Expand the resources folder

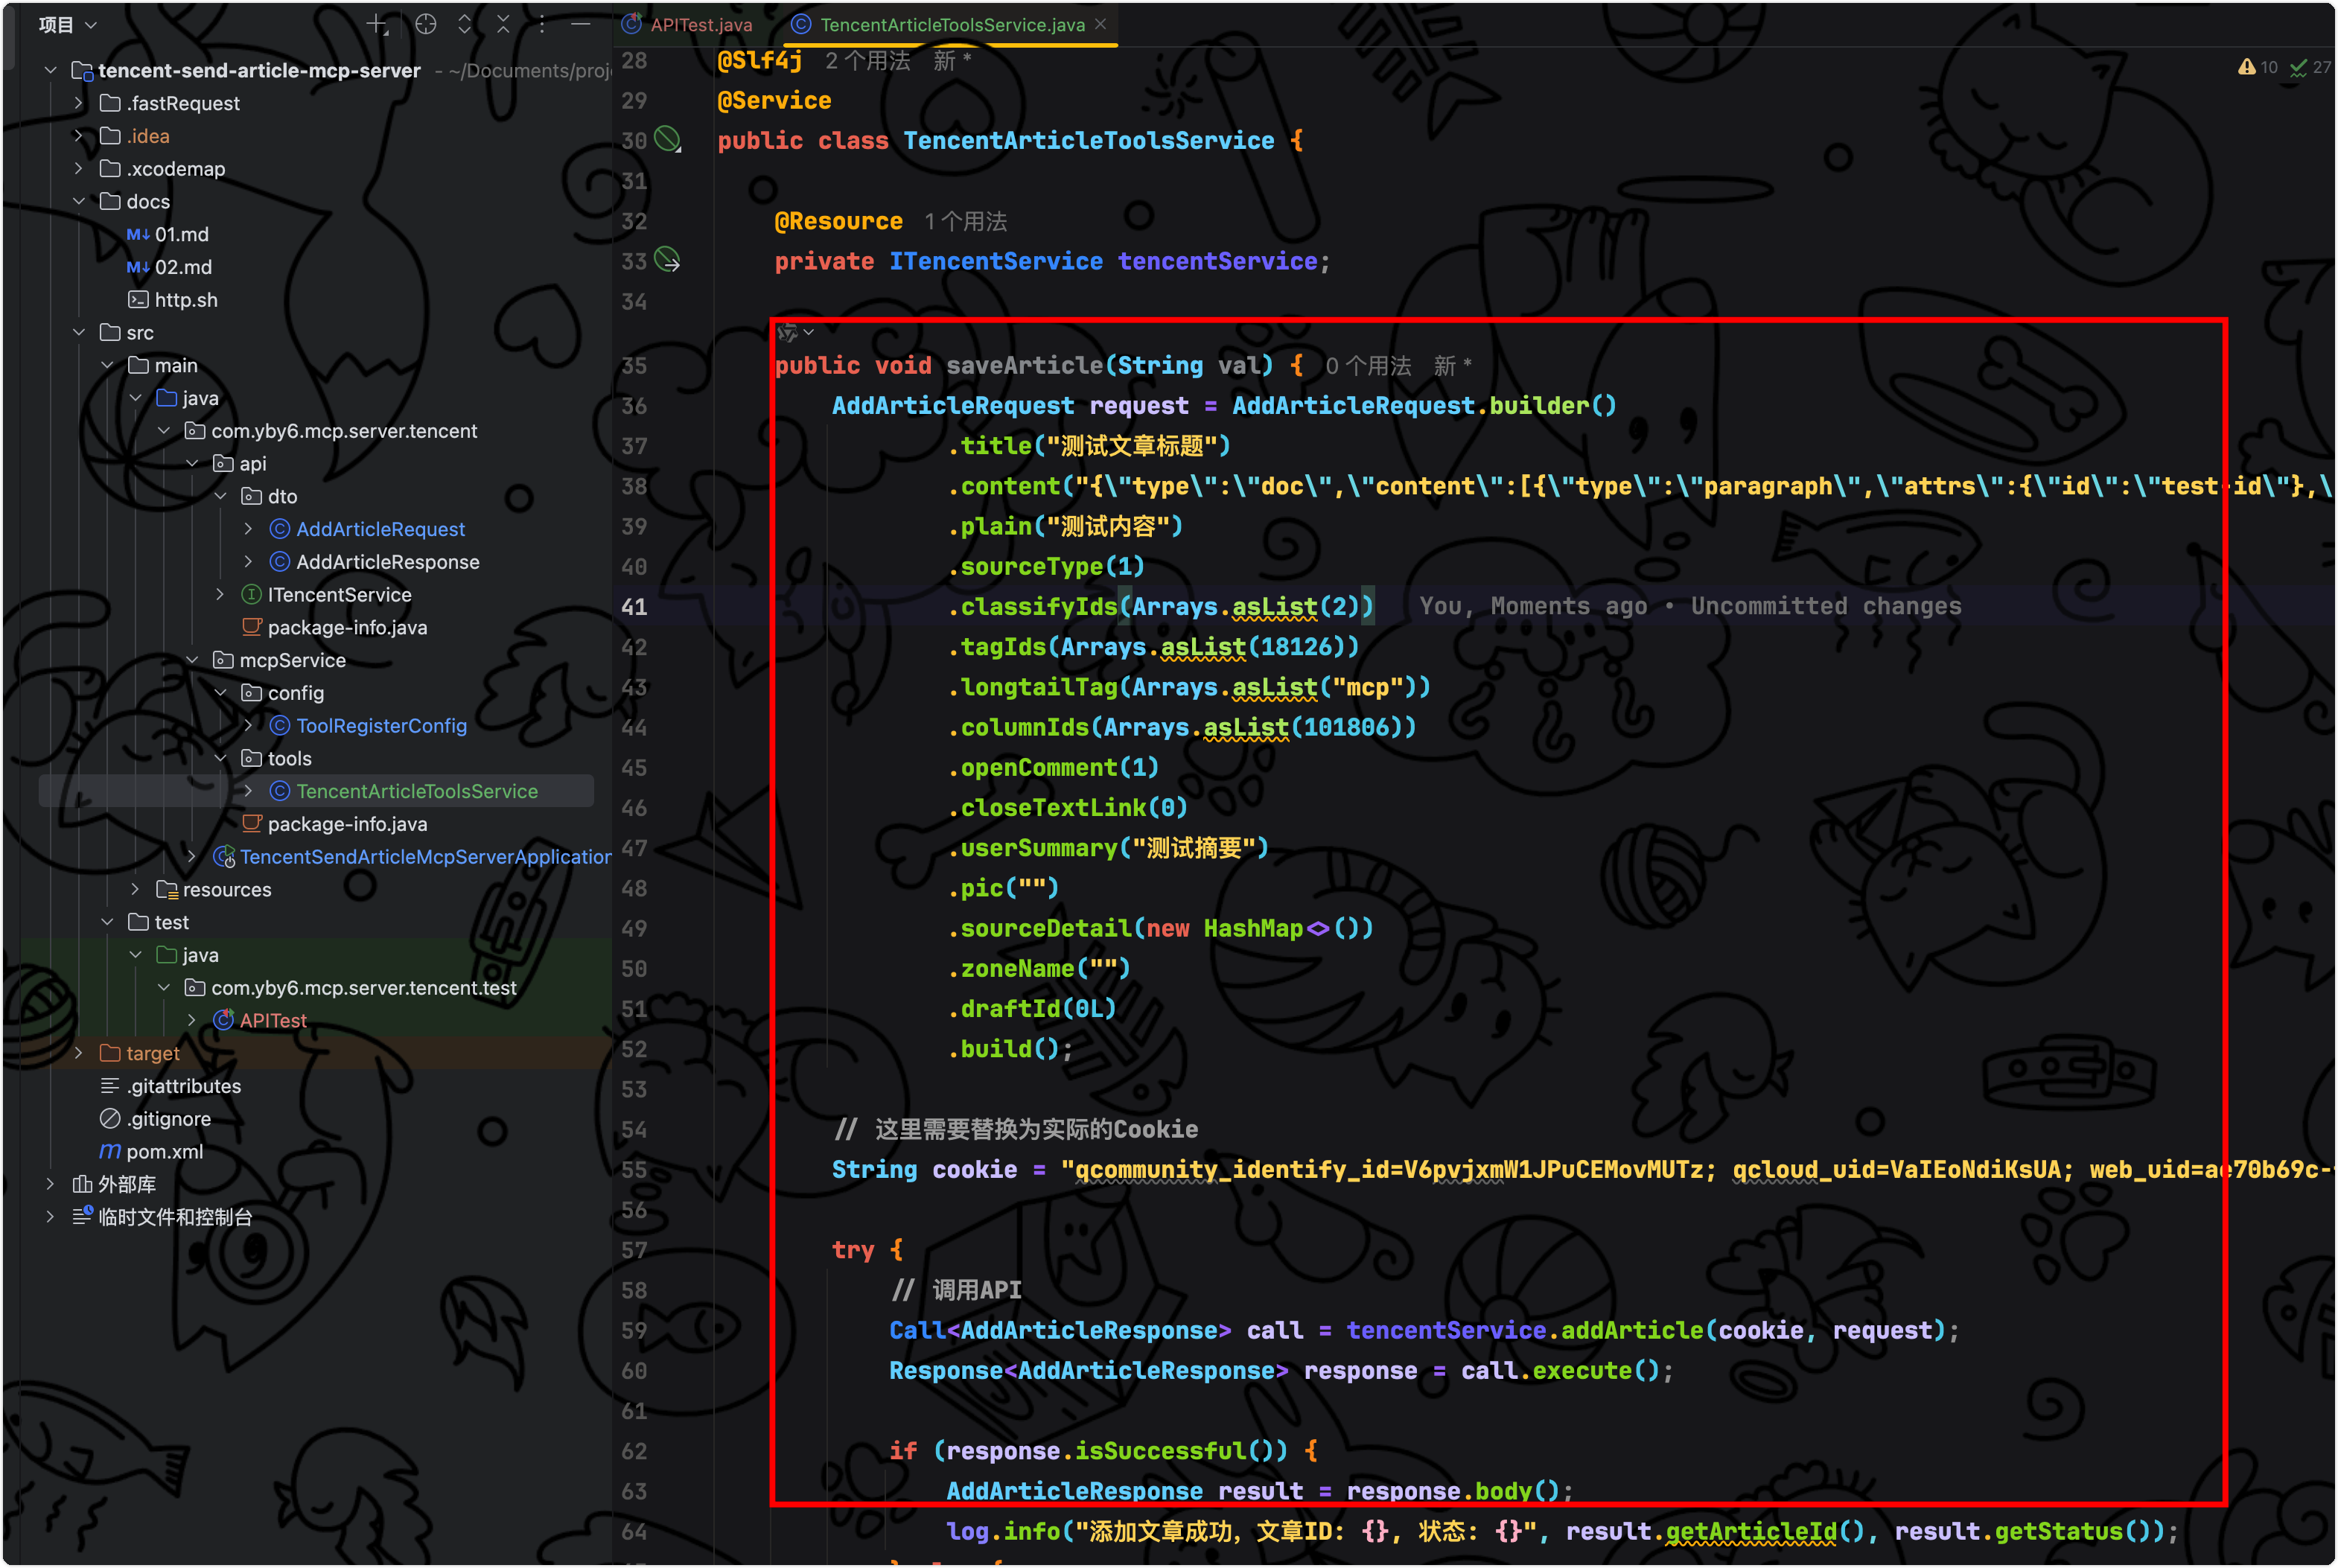coord(135,889)
